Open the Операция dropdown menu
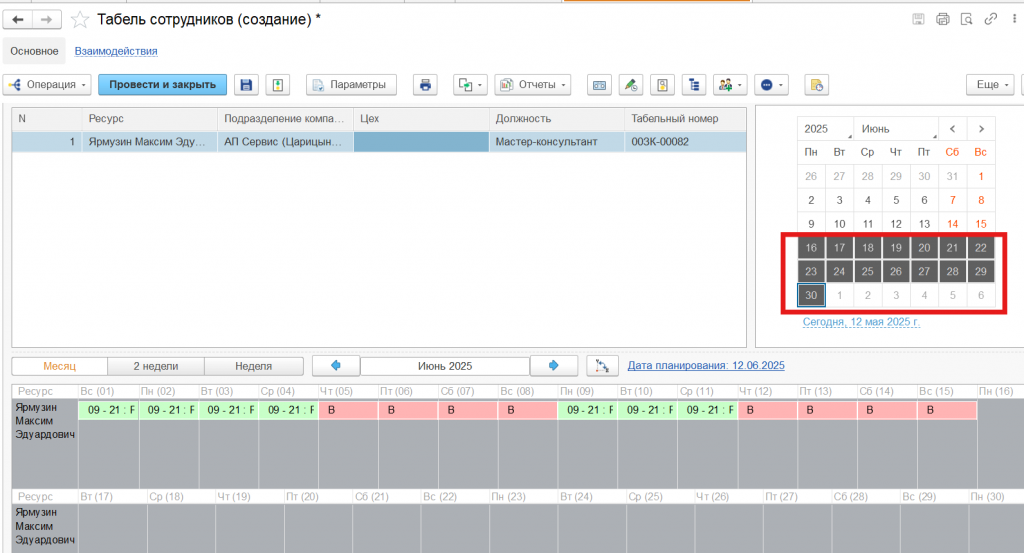The height and width of the screenshot is (553, 1024). pyautogui.click(x=48, y=85)
